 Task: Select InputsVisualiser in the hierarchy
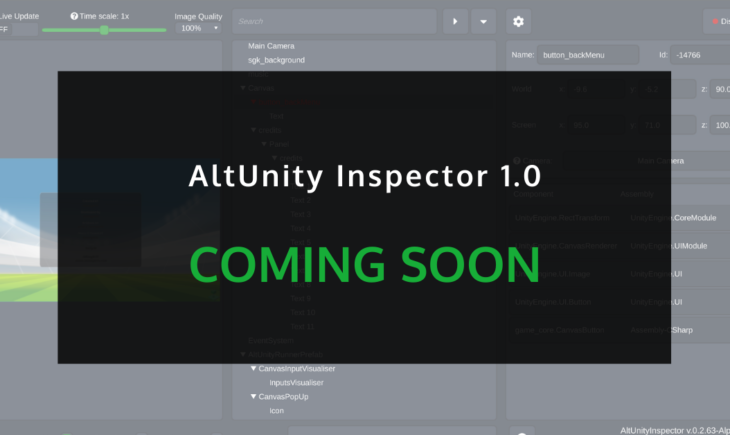coord(296,382)
